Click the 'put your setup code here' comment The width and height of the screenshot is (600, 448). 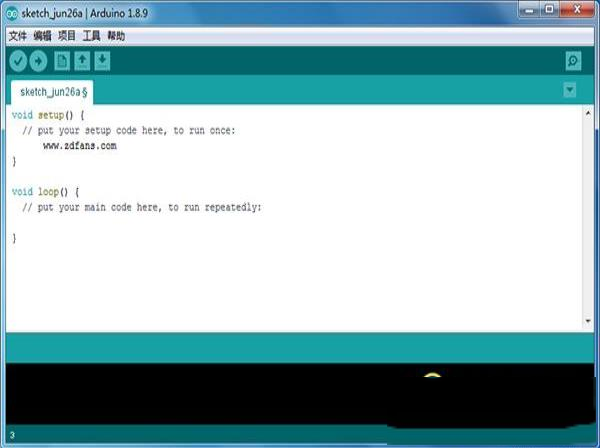[129, 130]
